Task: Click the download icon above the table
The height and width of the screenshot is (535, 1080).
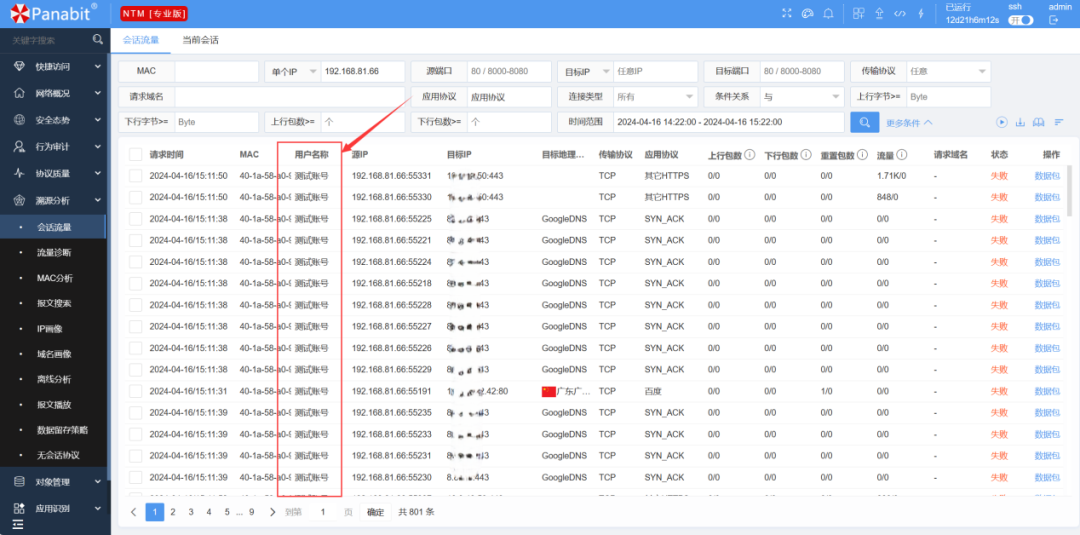Action: 1021,122
